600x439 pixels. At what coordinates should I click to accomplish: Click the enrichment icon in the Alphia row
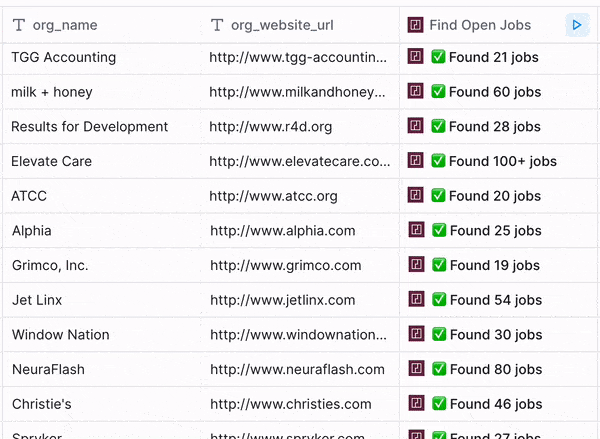(x=416, y=230)
